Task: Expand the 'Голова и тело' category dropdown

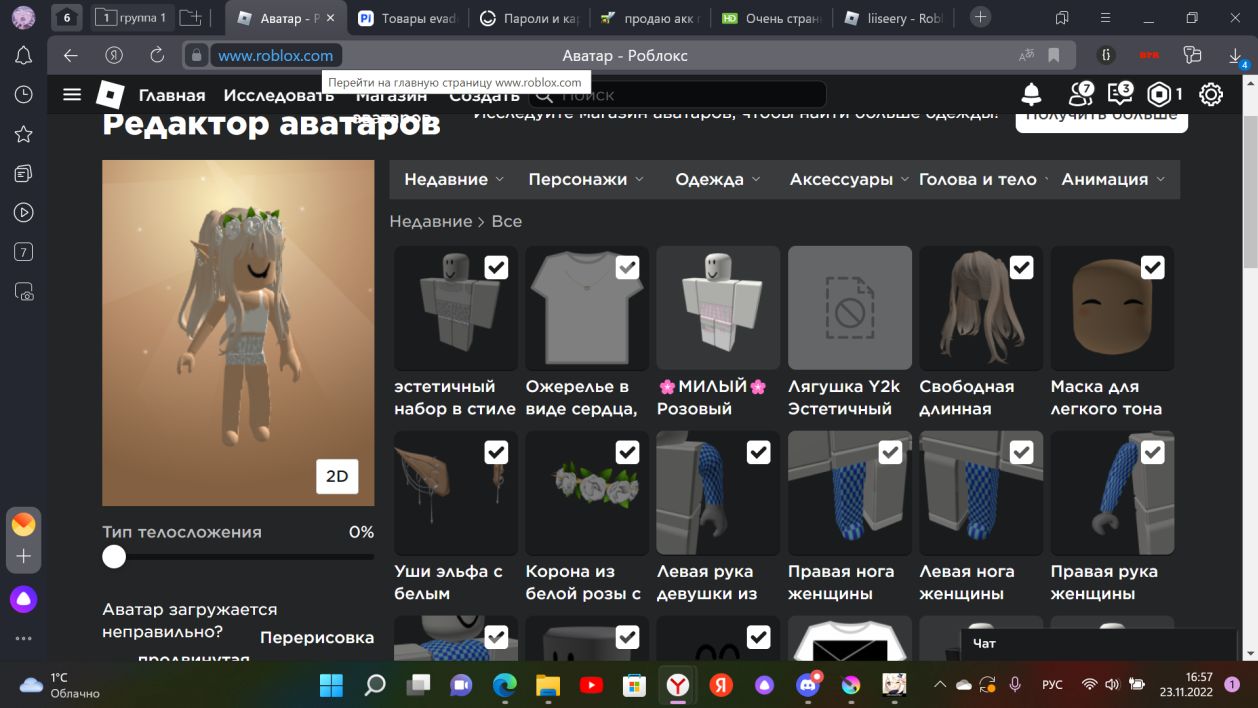Action: 984,179
